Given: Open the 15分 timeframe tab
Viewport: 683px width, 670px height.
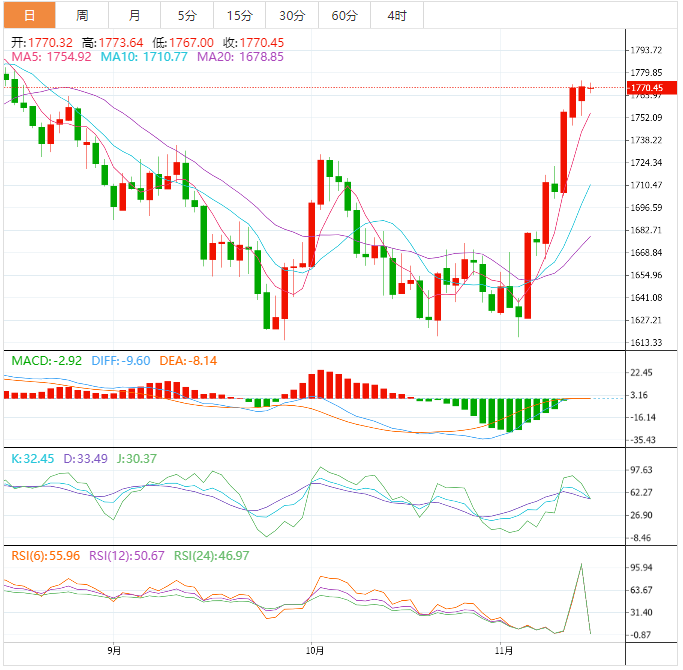Looking at the screenshot, I should 240,16.
